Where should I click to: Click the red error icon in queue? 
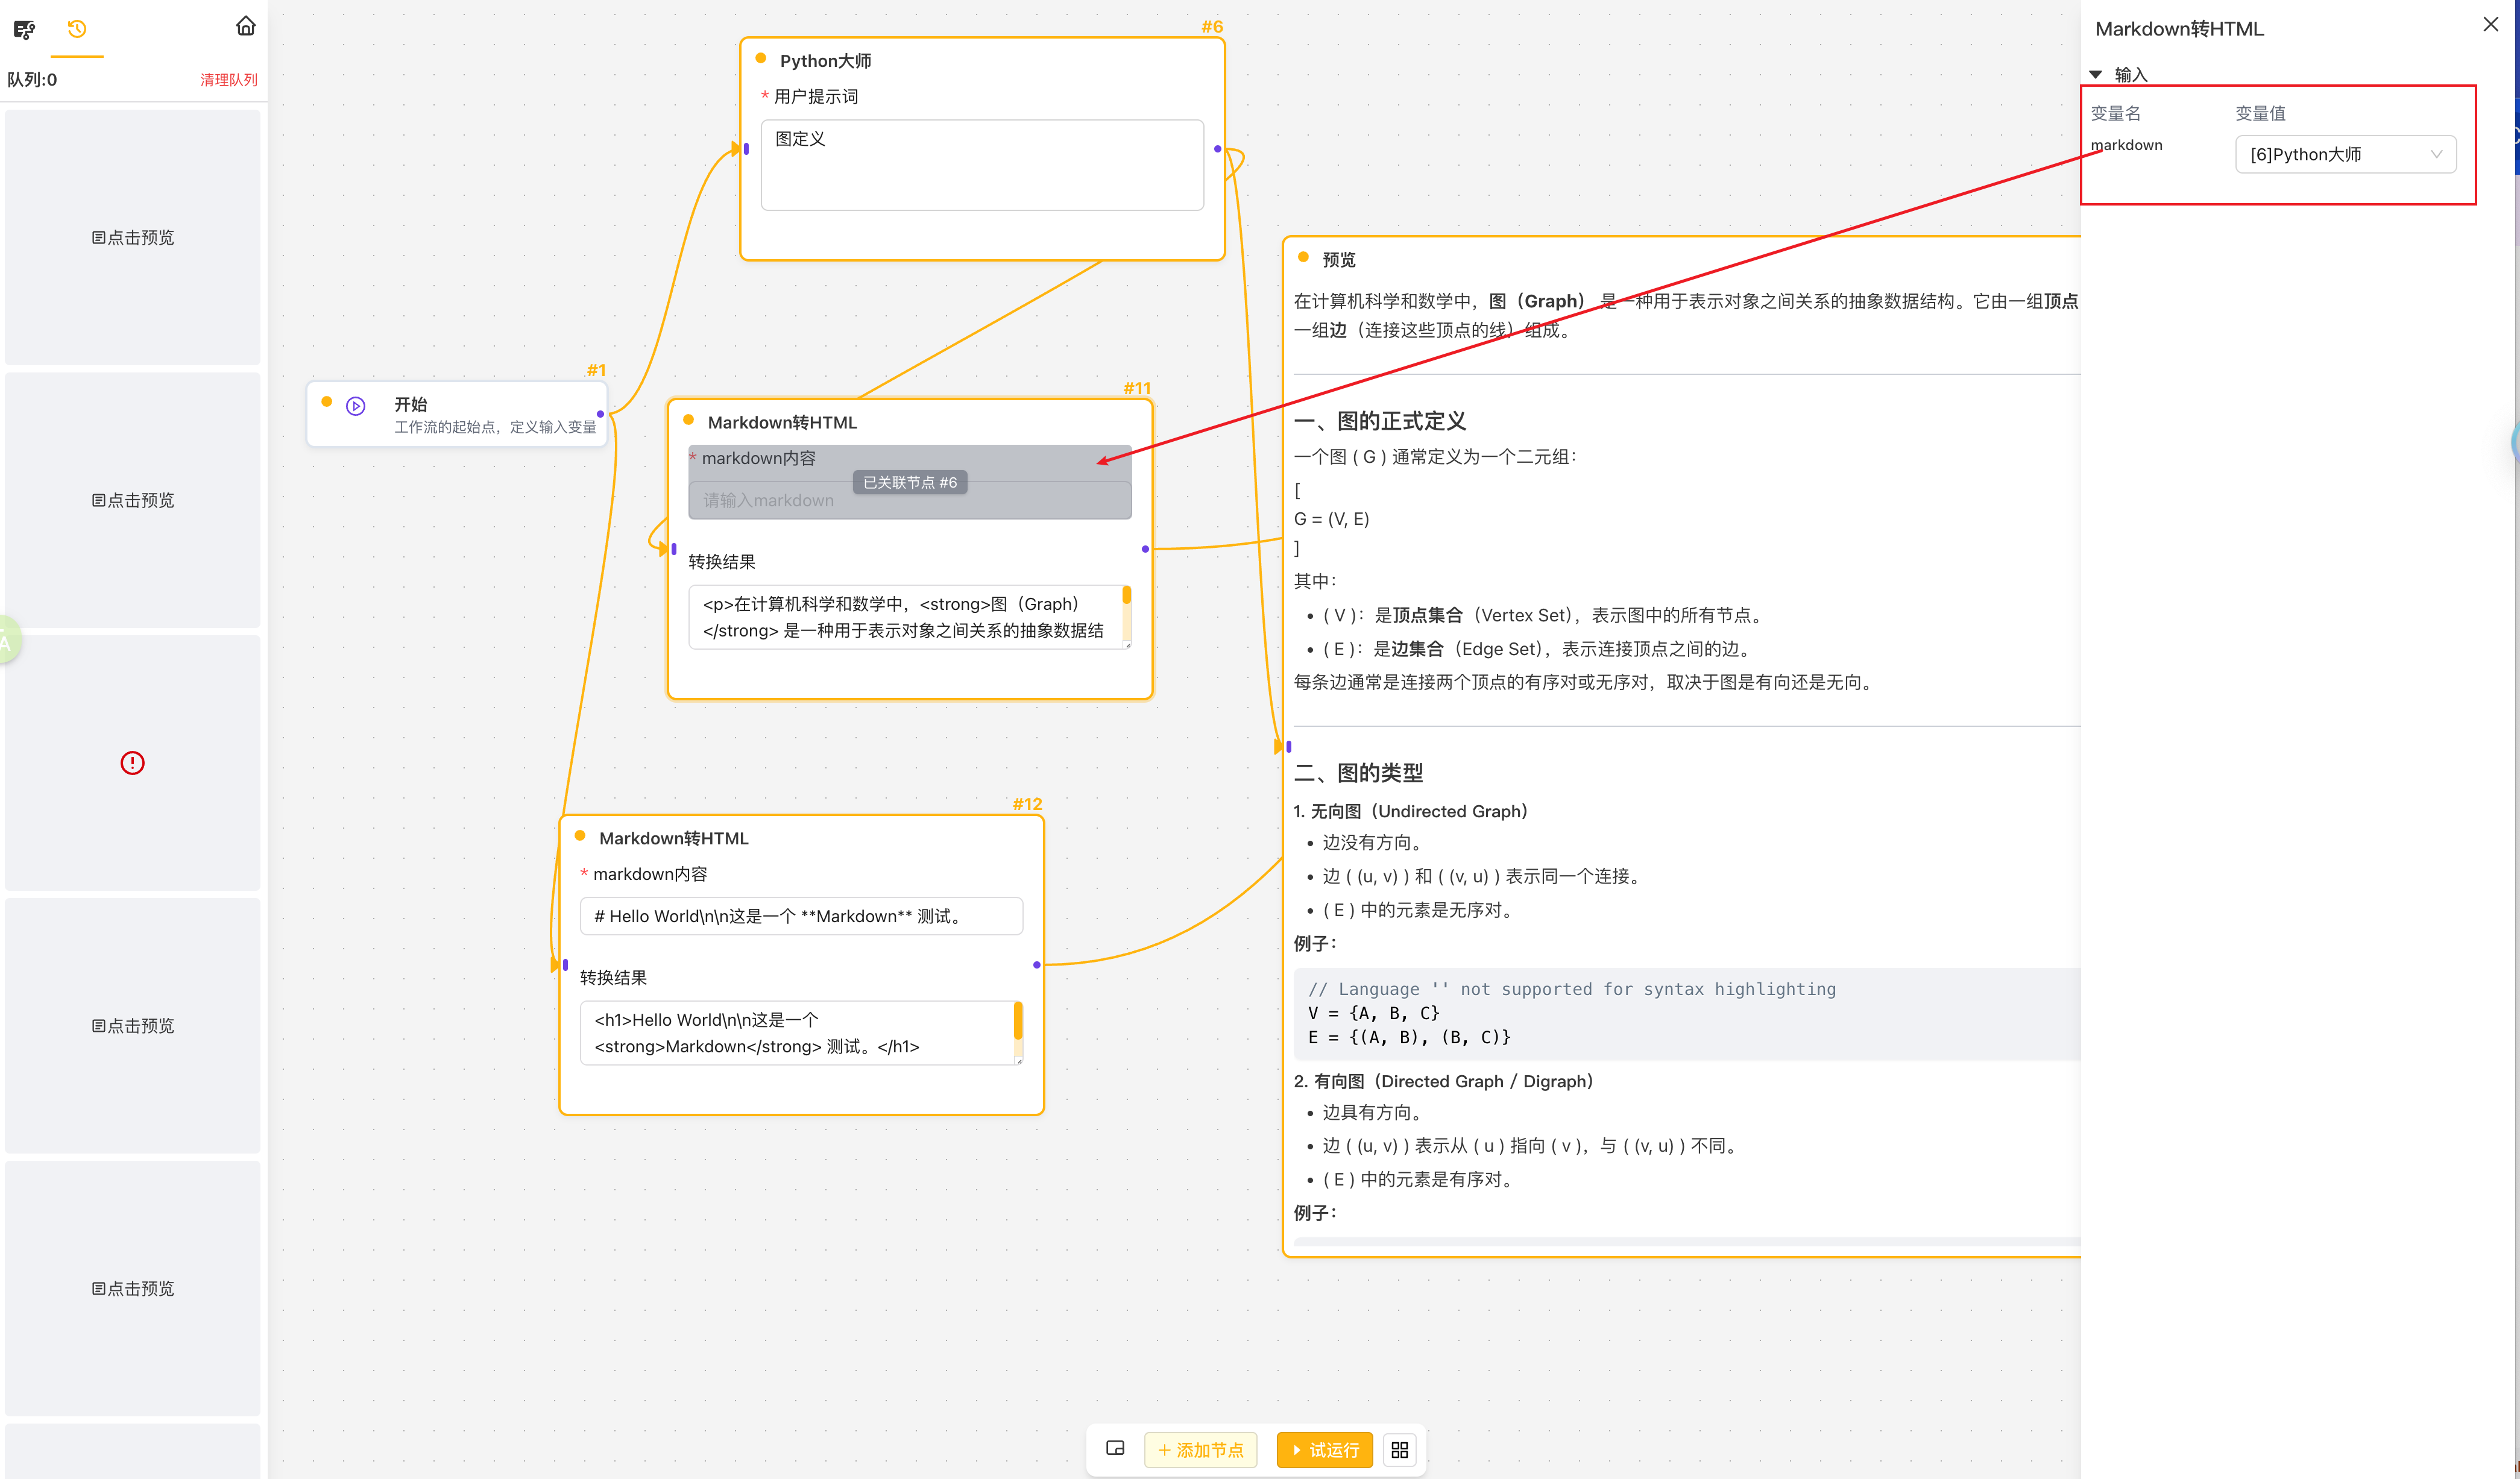[132, 763]
